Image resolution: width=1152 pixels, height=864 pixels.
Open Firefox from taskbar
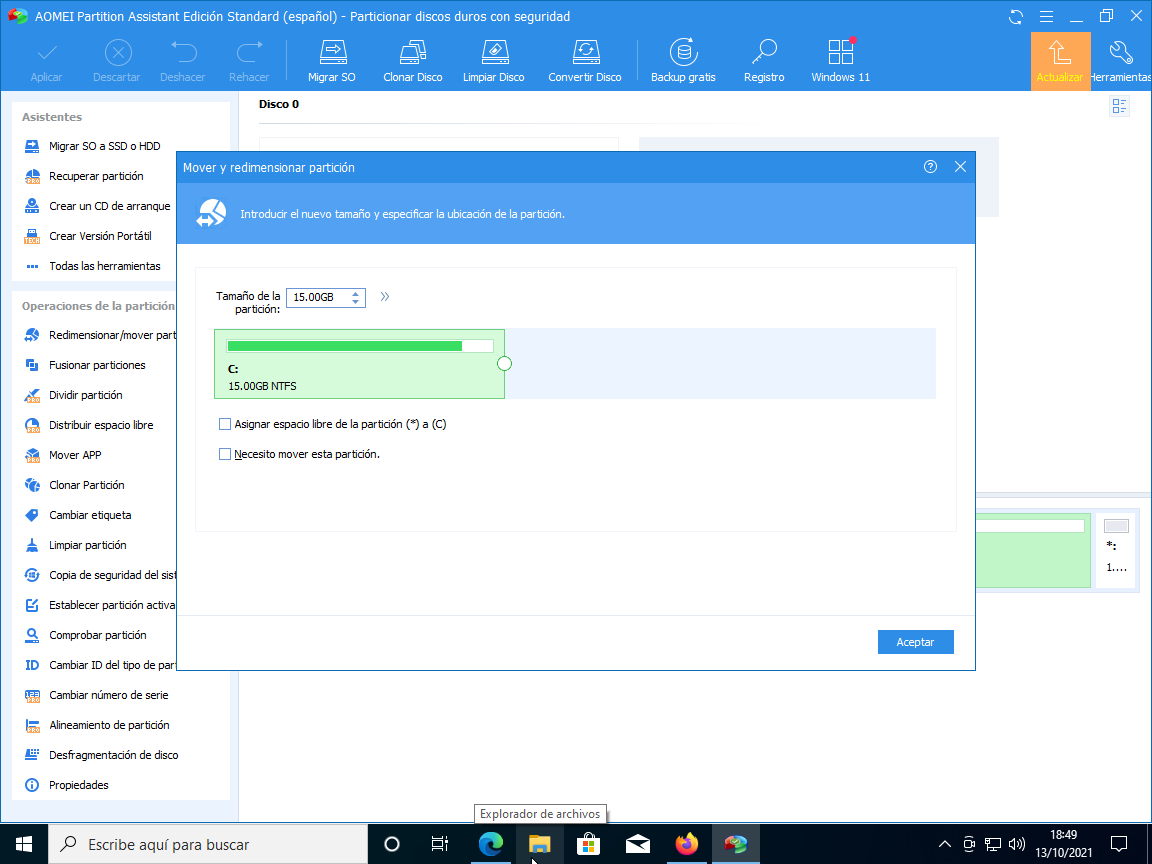687,844
